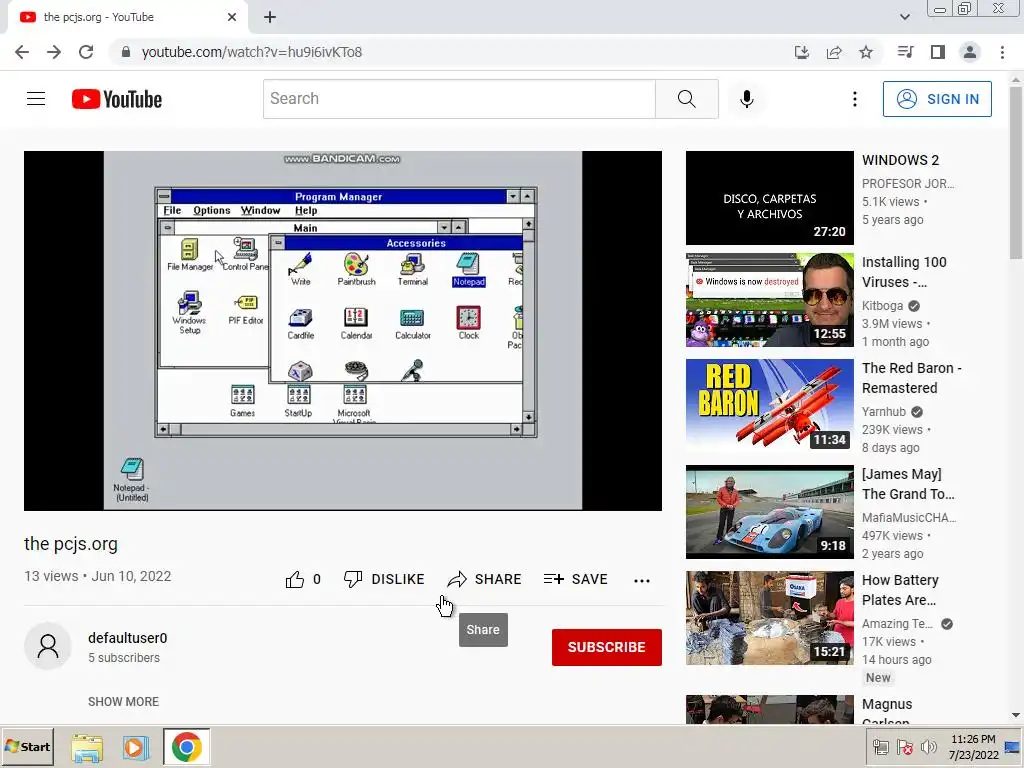Open the defaultuser0 channel avatar
1024x768 pixels.
48,646
